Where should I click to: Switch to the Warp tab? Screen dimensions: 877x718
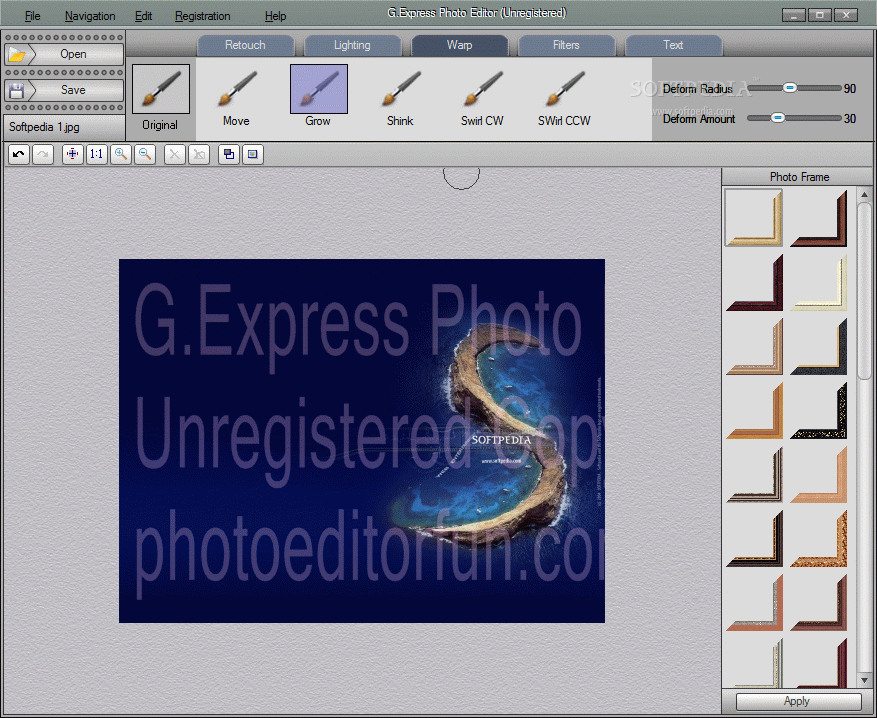459,45
